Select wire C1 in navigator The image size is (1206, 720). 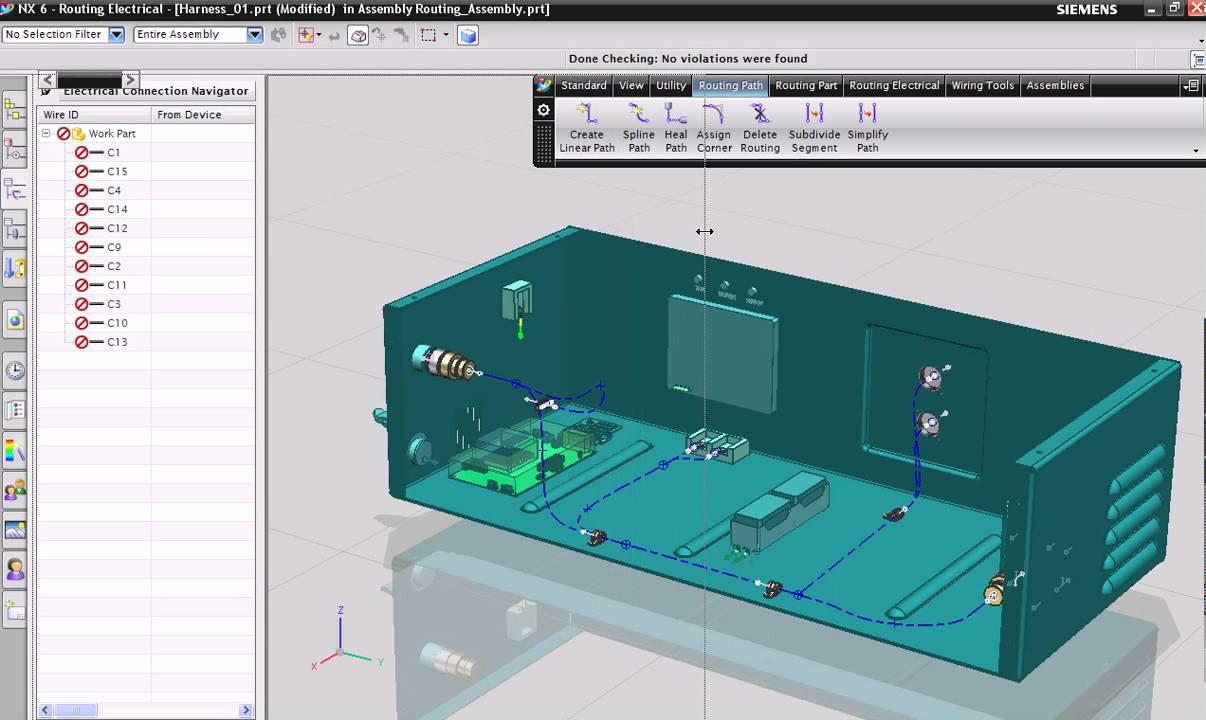(x=113, y=152)
